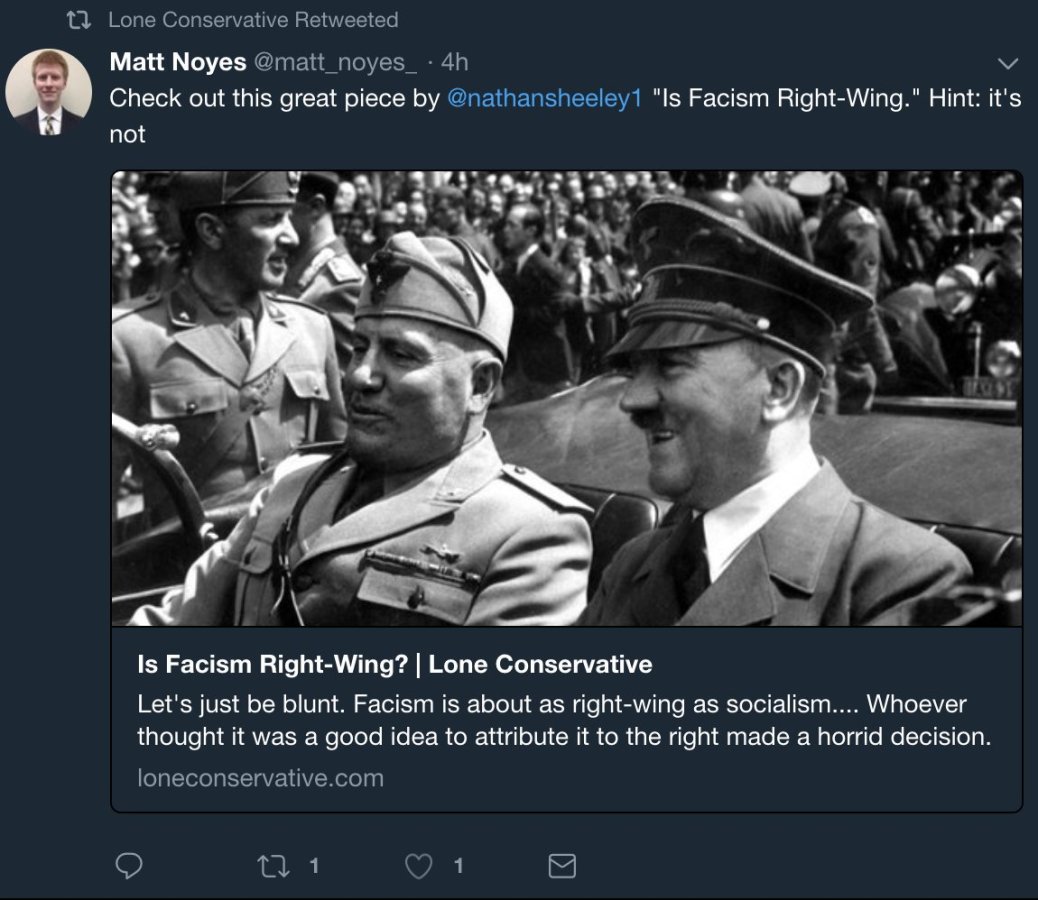Click the like count number
1038x900 pixels.
pyautogui.click(x=458, y=866)
